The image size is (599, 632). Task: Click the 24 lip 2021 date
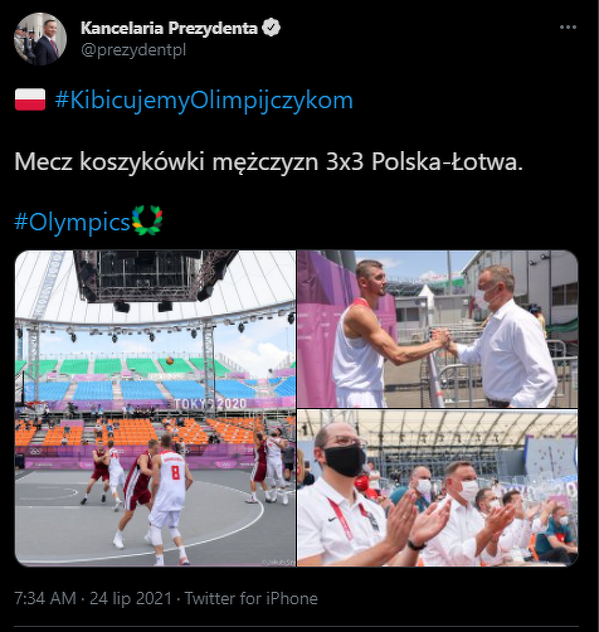(131, 598)
